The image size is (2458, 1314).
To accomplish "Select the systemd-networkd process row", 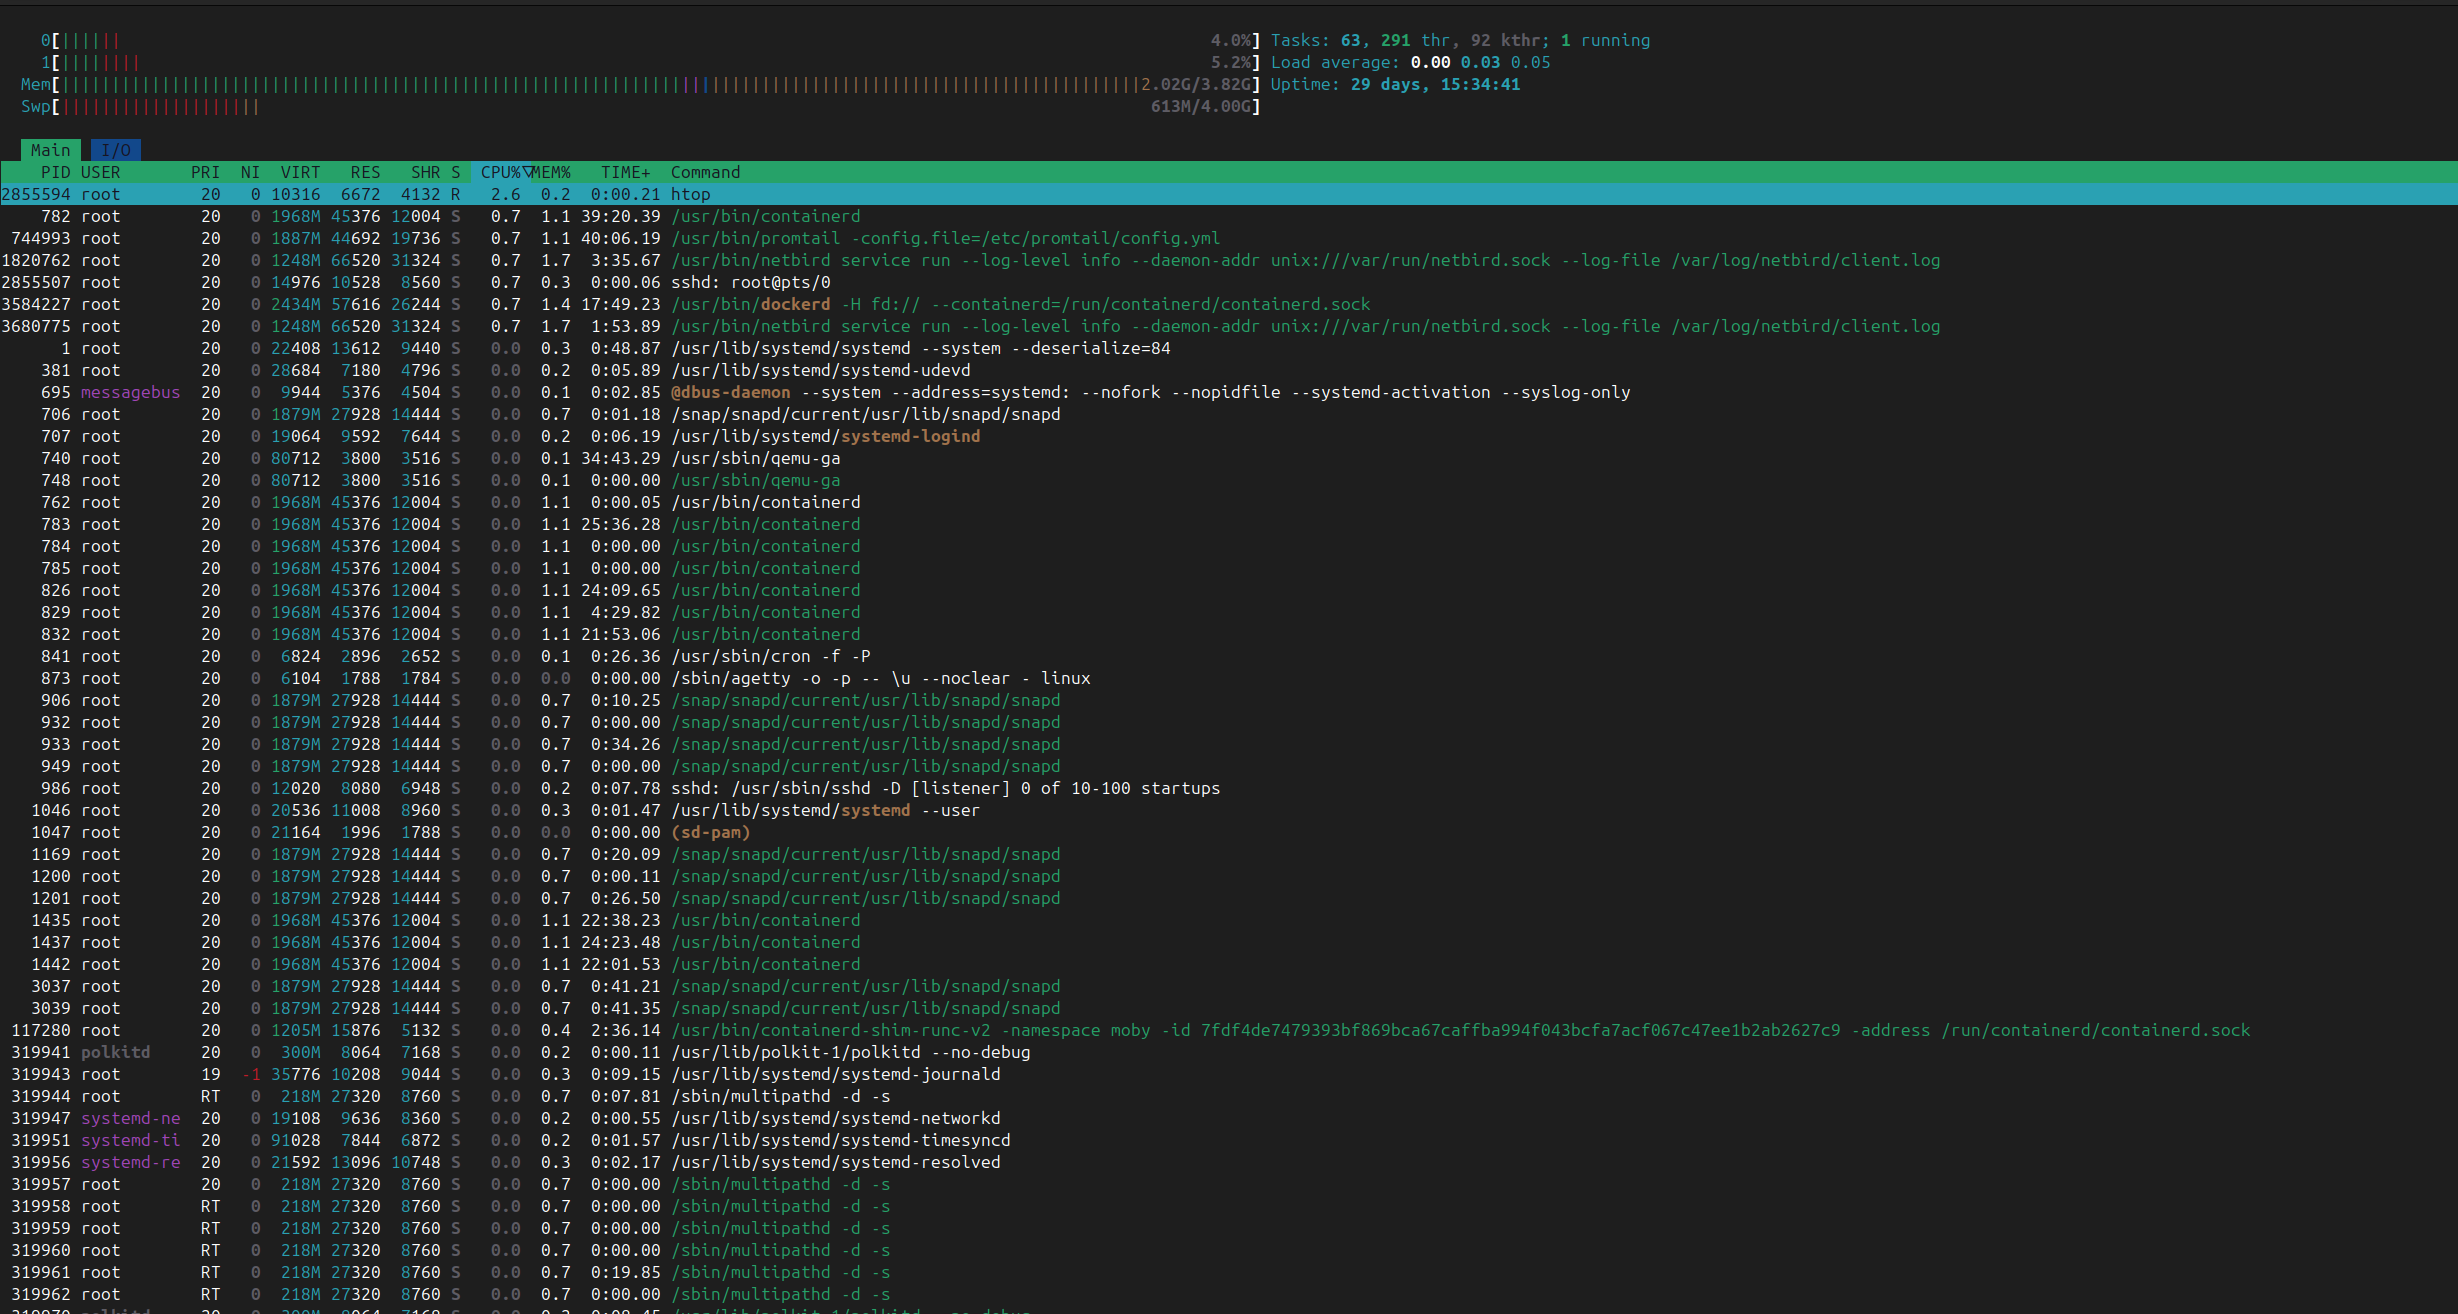I will pos(1229,1118).
